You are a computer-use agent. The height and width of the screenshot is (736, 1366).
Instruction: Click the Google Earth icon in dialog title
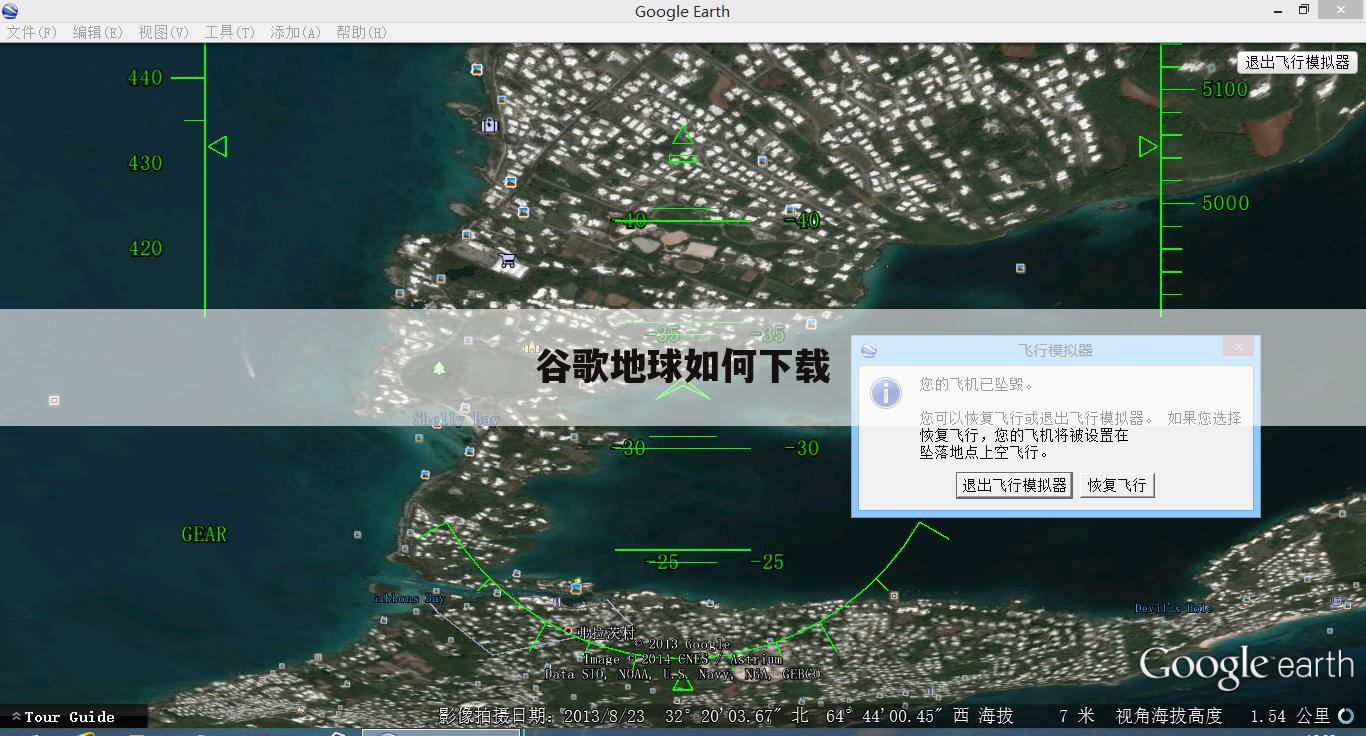click(x=869, y=350)
